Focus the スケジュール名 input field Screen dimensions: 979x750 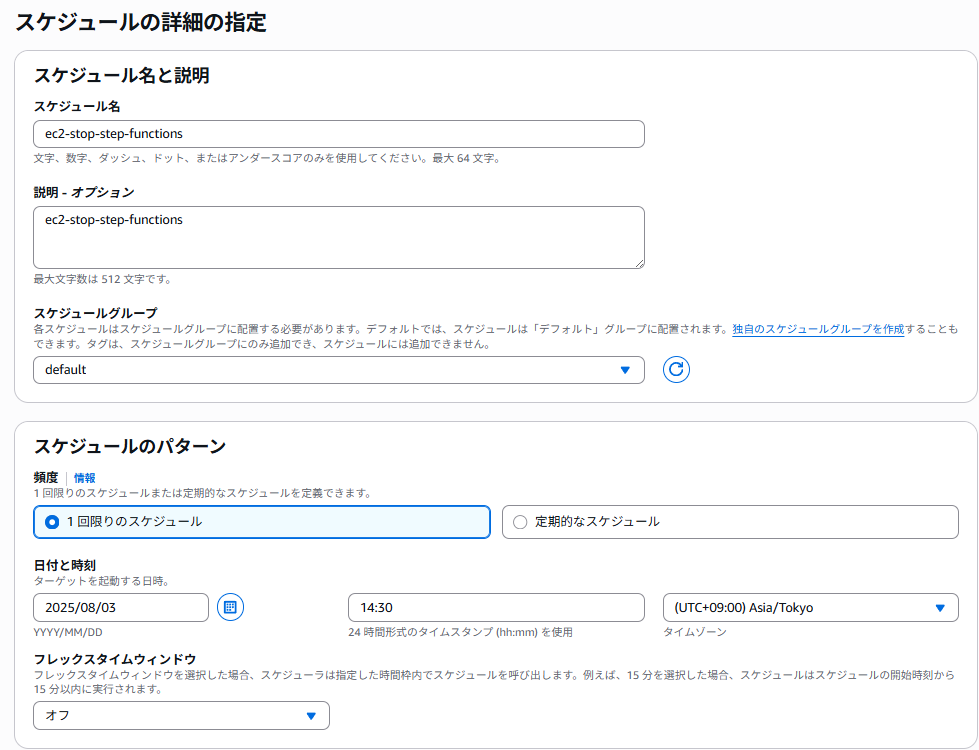click(337, 134)
